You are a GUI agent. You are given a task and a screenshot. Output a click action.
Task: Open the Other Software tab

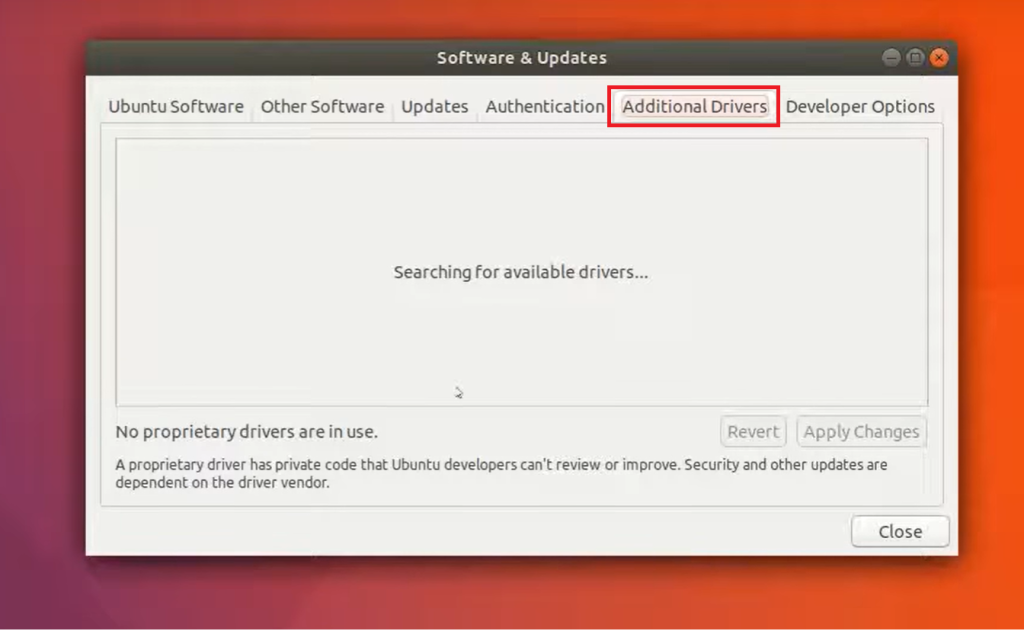click(x=322, y=106)
